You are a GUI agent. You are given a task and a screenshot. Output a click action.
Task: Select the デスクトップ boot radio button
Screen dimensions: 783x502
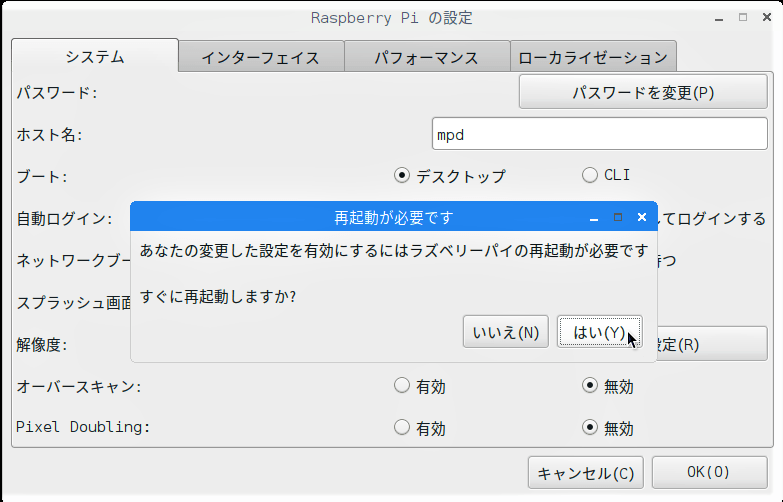tap(402, 175)
